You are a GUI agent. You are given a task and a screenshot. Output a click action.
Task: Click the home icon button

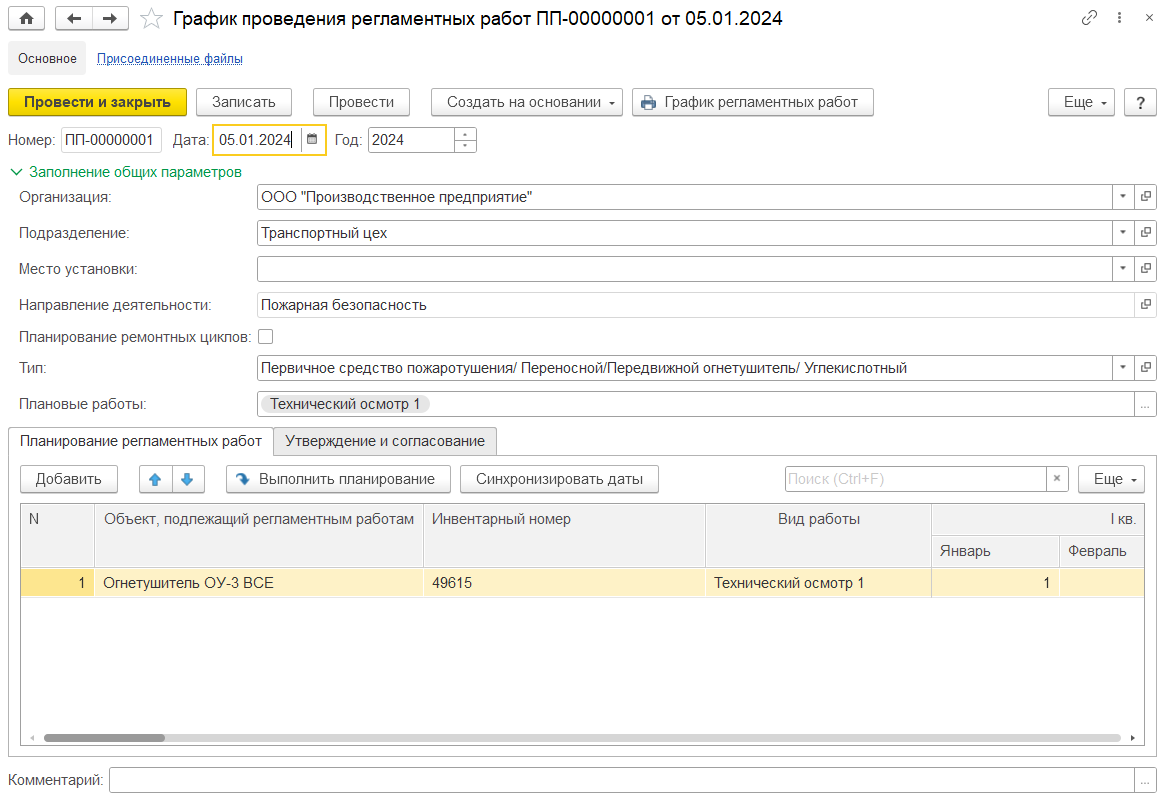[26, 18]
